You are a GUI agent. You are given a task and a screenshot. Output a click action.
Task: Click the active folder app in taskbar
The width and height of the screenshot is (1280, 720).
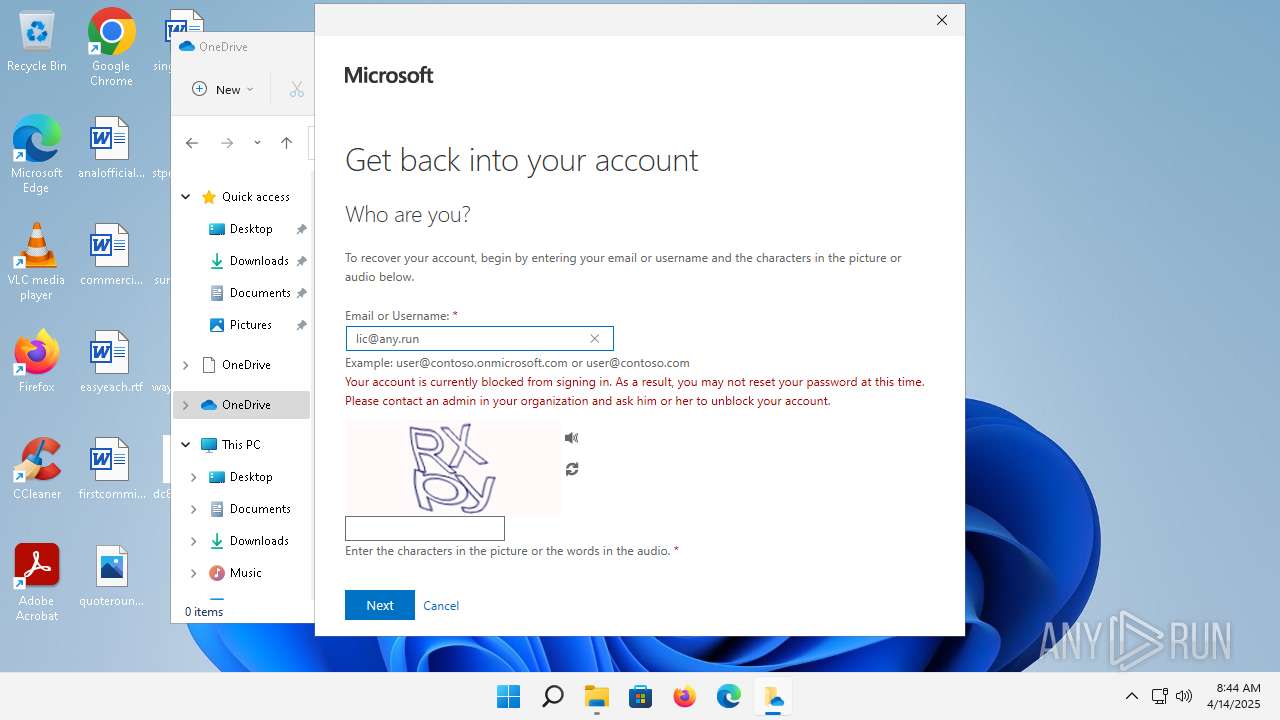pyautogui.click(x=772, y=696)
